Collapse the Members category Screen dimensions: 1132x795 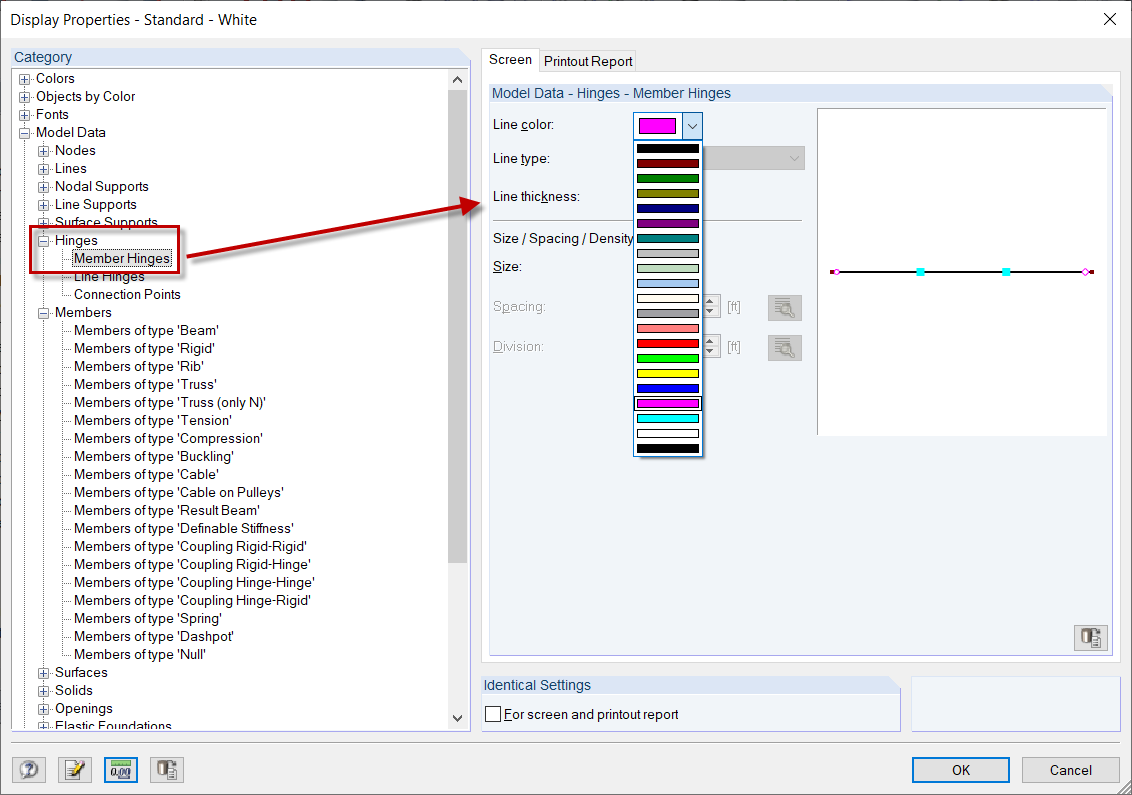(42, 312)
